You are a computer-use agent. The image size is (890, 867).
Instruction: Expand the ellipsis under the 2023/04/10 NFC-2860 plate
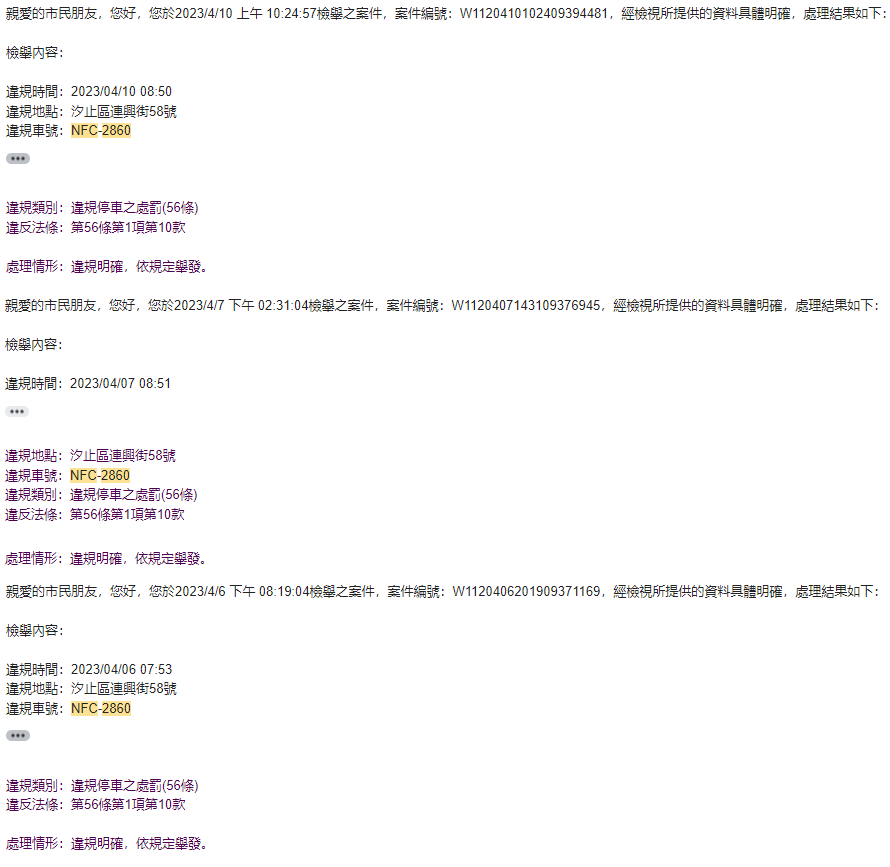(x=18, y=158)
